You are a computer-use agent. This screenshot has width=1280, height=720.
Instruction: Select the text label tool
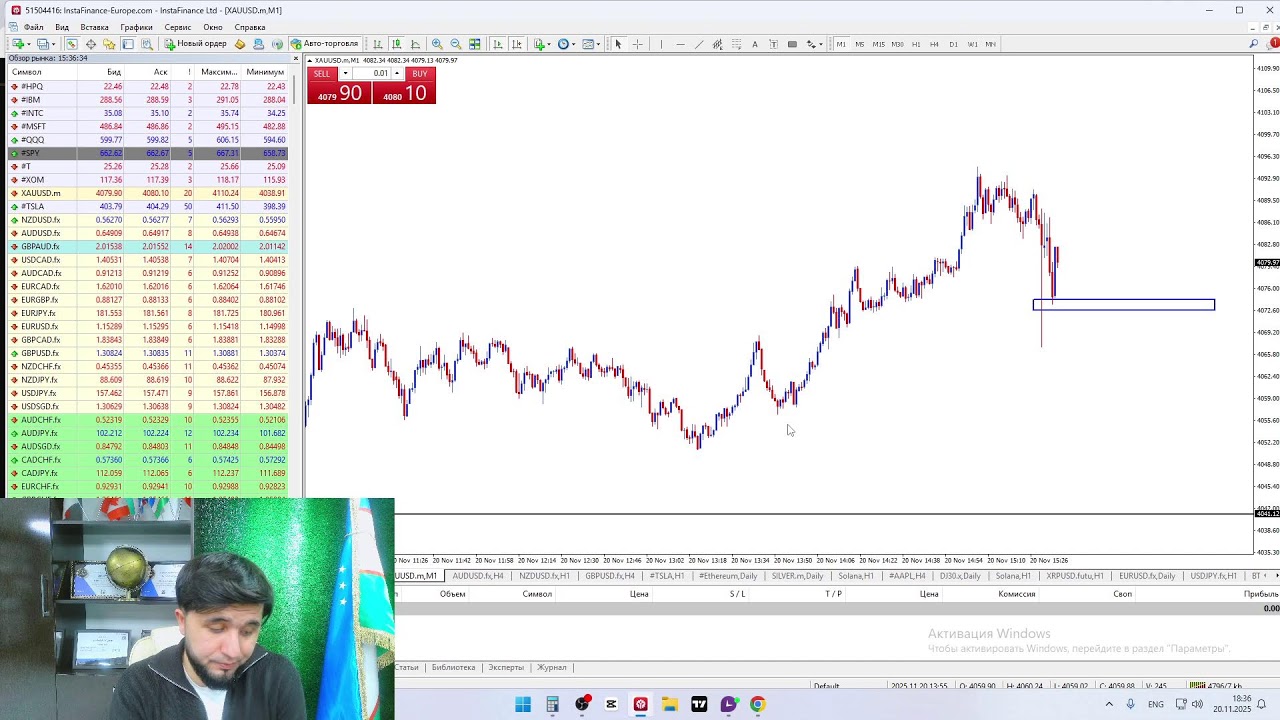[773, 44]
